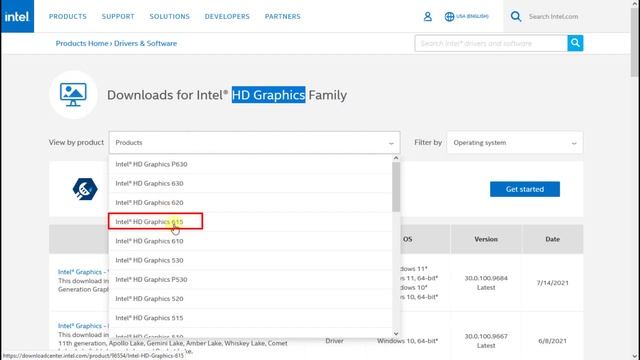The image size is (640, 360).
Task: Select Intel HD Graphics 610
Action: click(x=250, y=241)
